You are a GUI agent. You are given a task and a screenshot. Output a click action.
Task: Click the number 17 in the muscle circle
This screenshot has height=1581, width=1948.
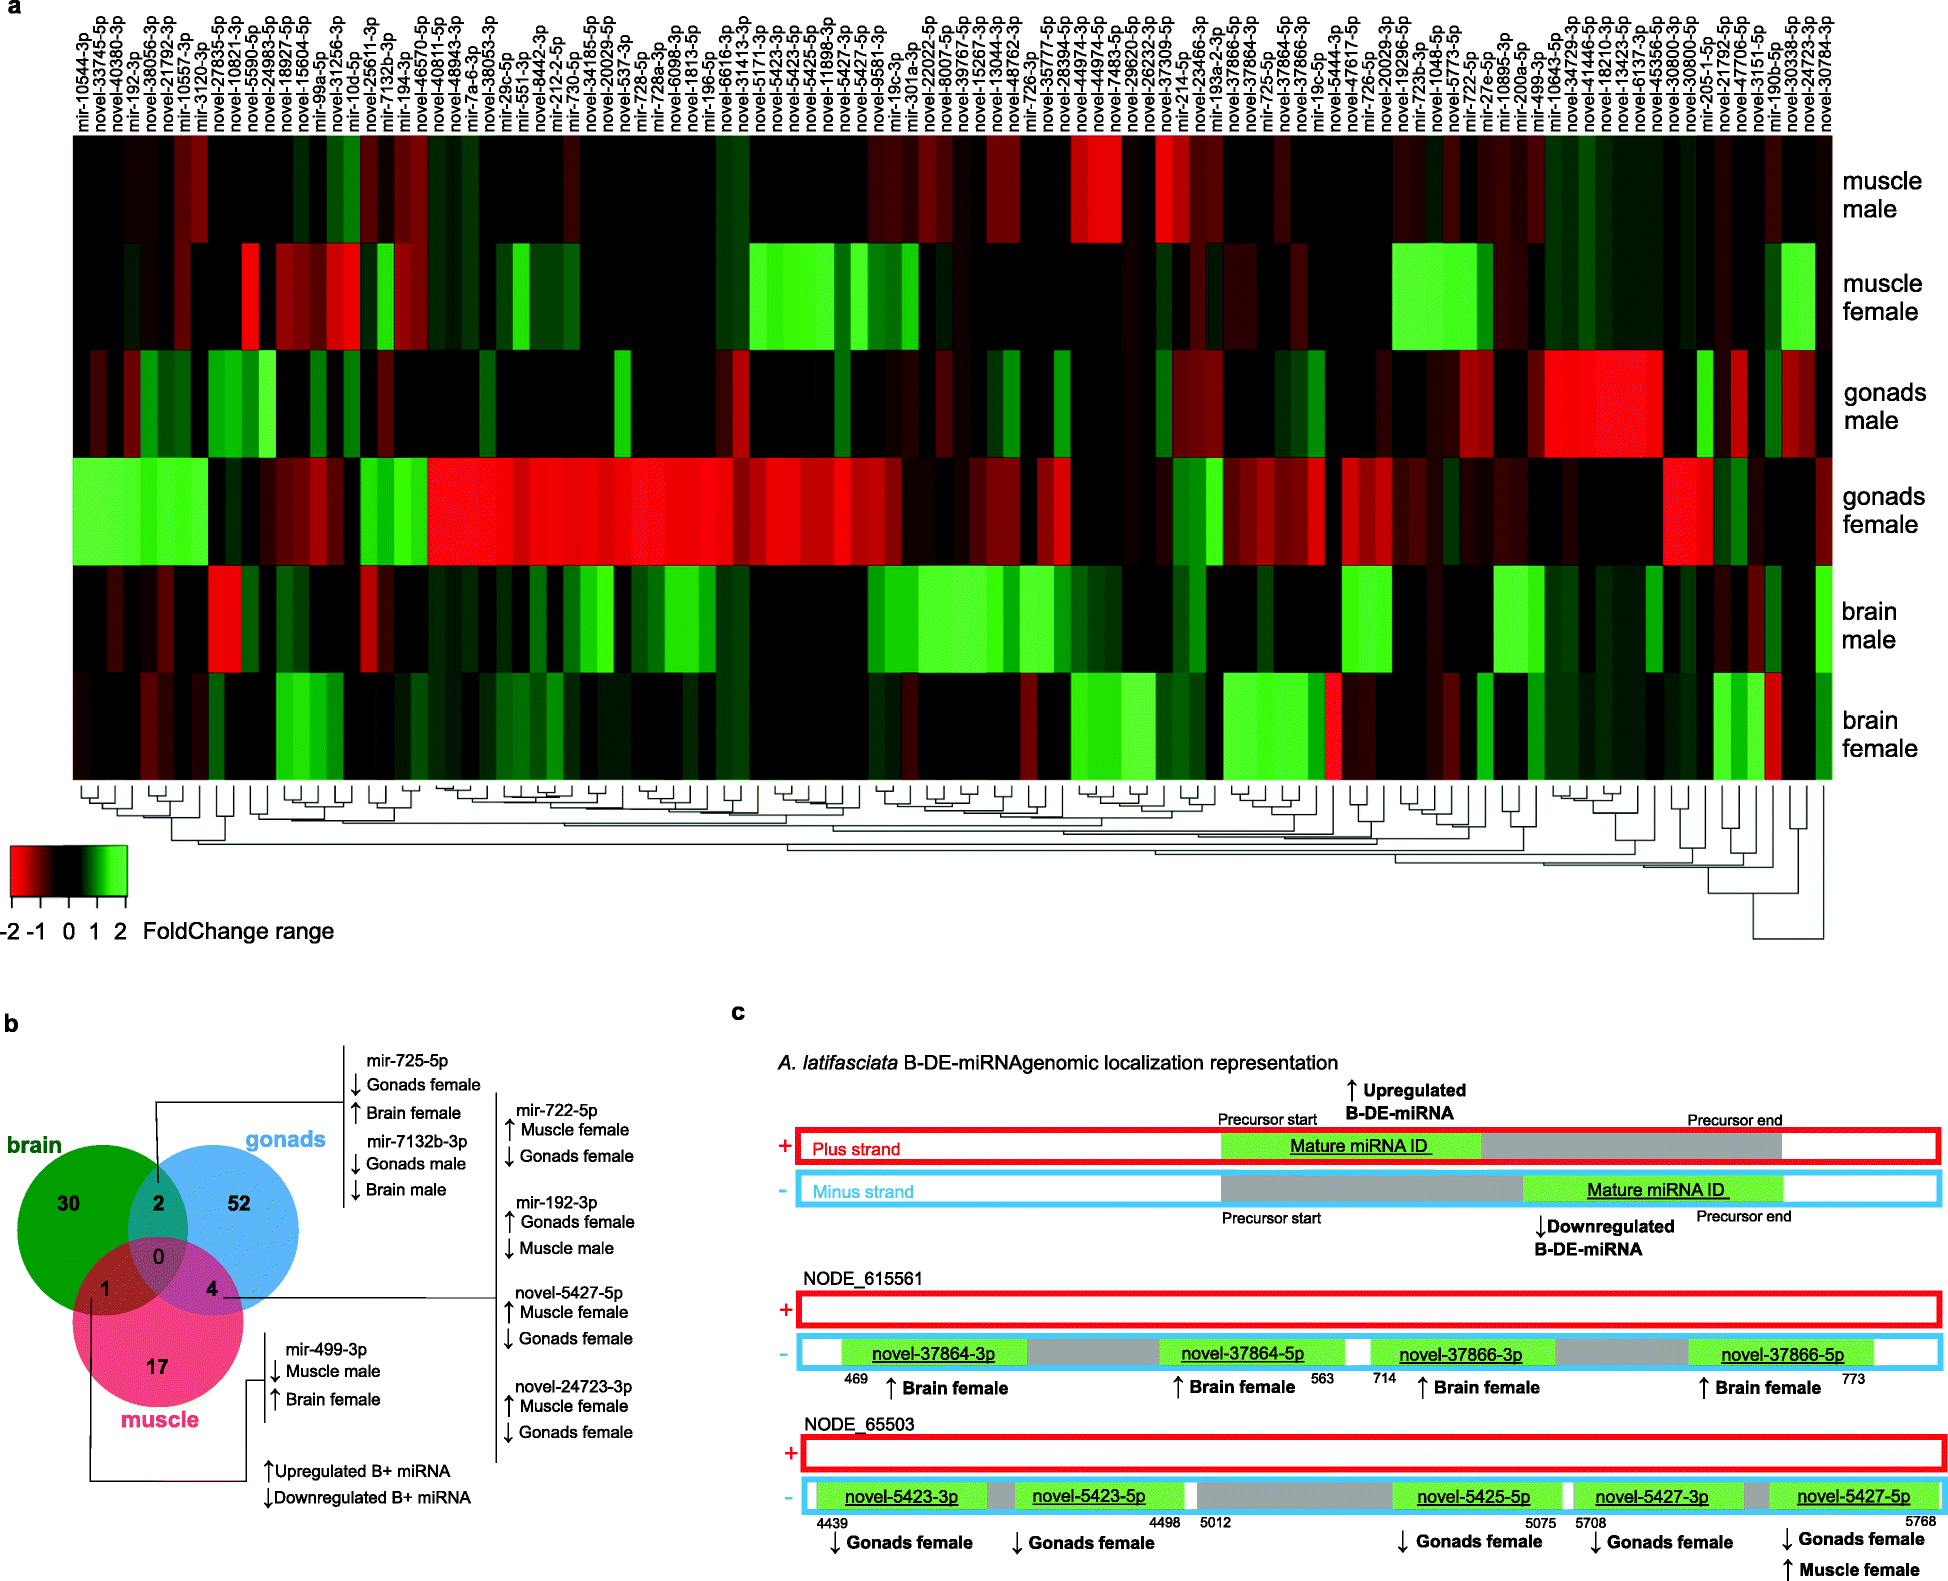(157, 1367)
